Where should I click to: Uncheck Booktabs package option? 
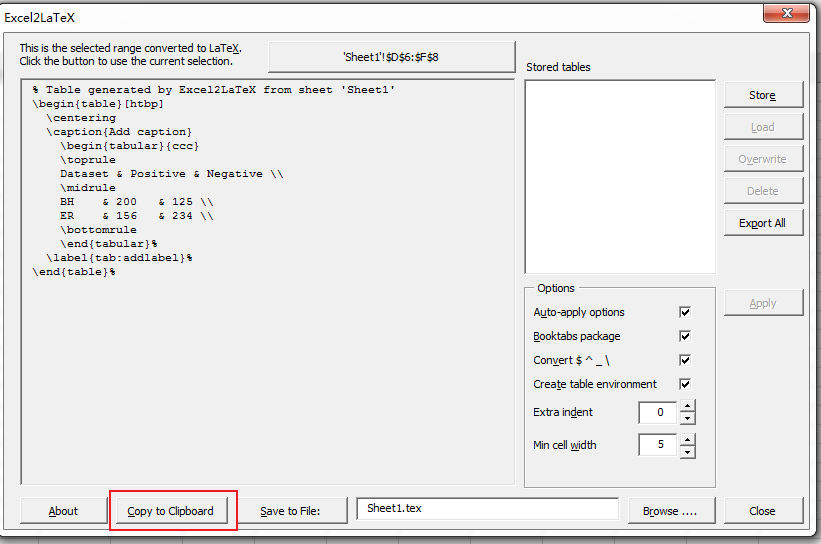click(x=685, y=336)
